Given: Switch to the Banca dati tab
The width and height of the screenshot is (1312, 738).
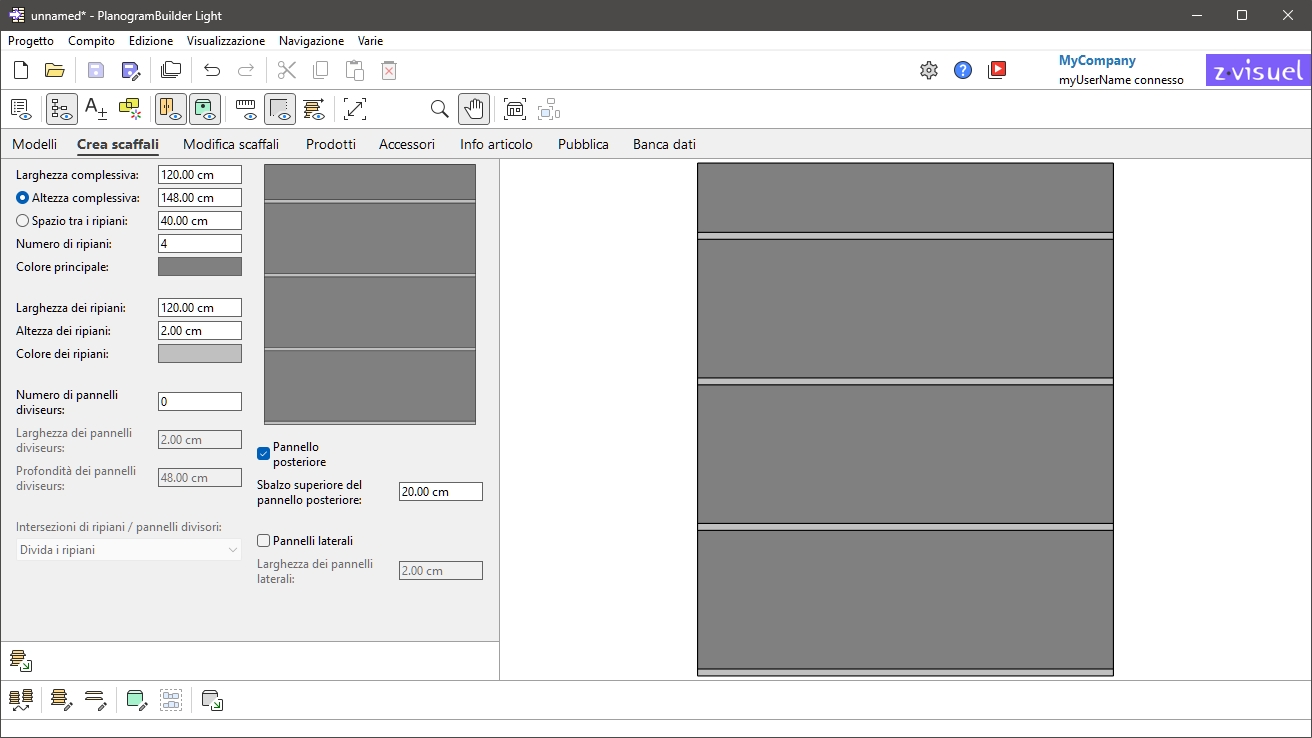Looking at the screenshot, I should coord(664,144).
